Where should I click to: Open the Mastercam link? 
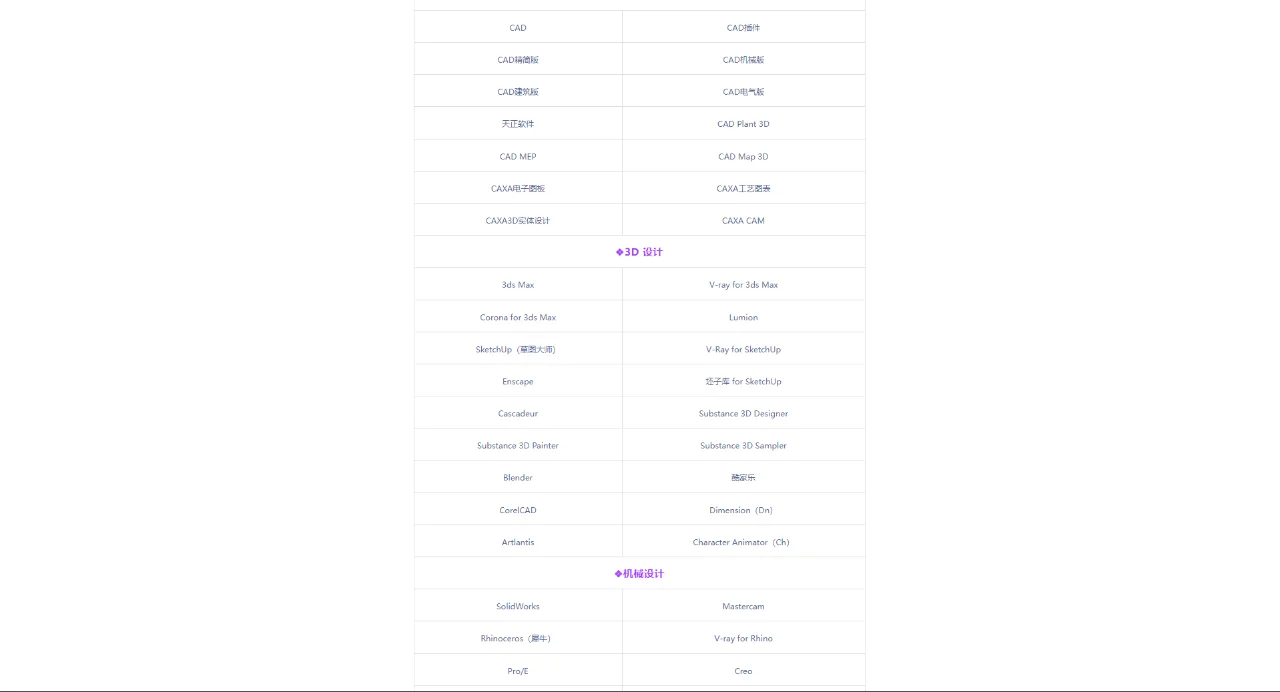click(743, 606)
